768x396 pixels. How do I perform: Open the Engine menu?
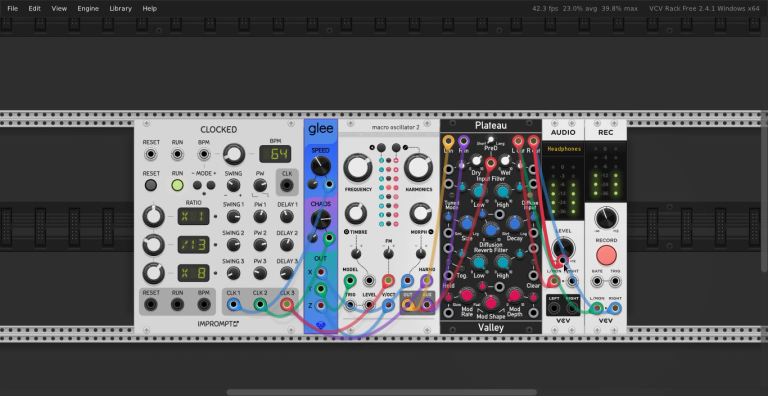[88, 8]
